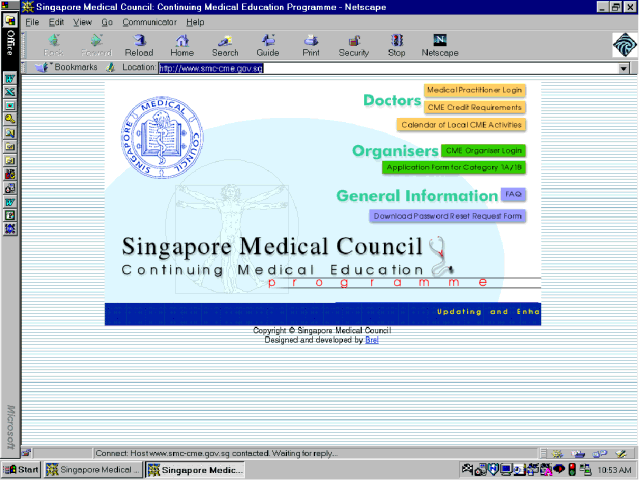Click the Netscape throbber logo at the toolbar's right end
Image resolution: width=640 pixels, height=480 pixels.
pyautogui.click(x=624, y=45)
